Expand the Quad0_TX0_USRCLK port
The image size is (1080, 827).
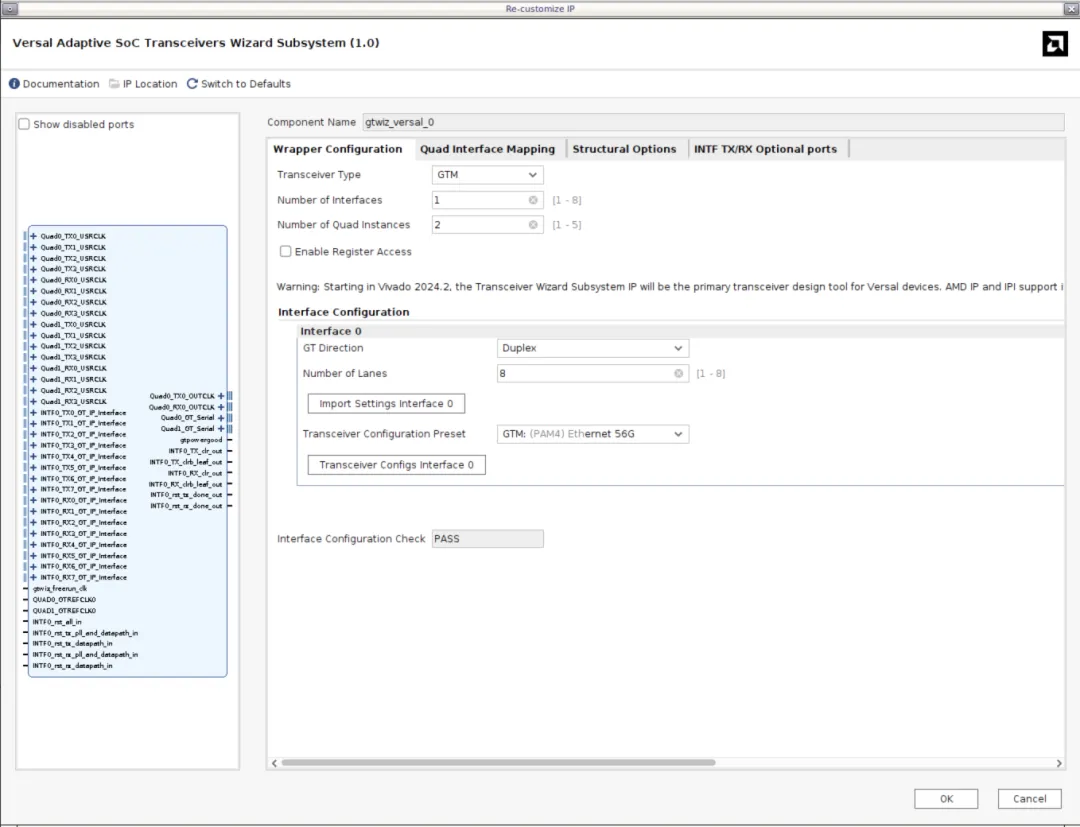pos(33,236)
